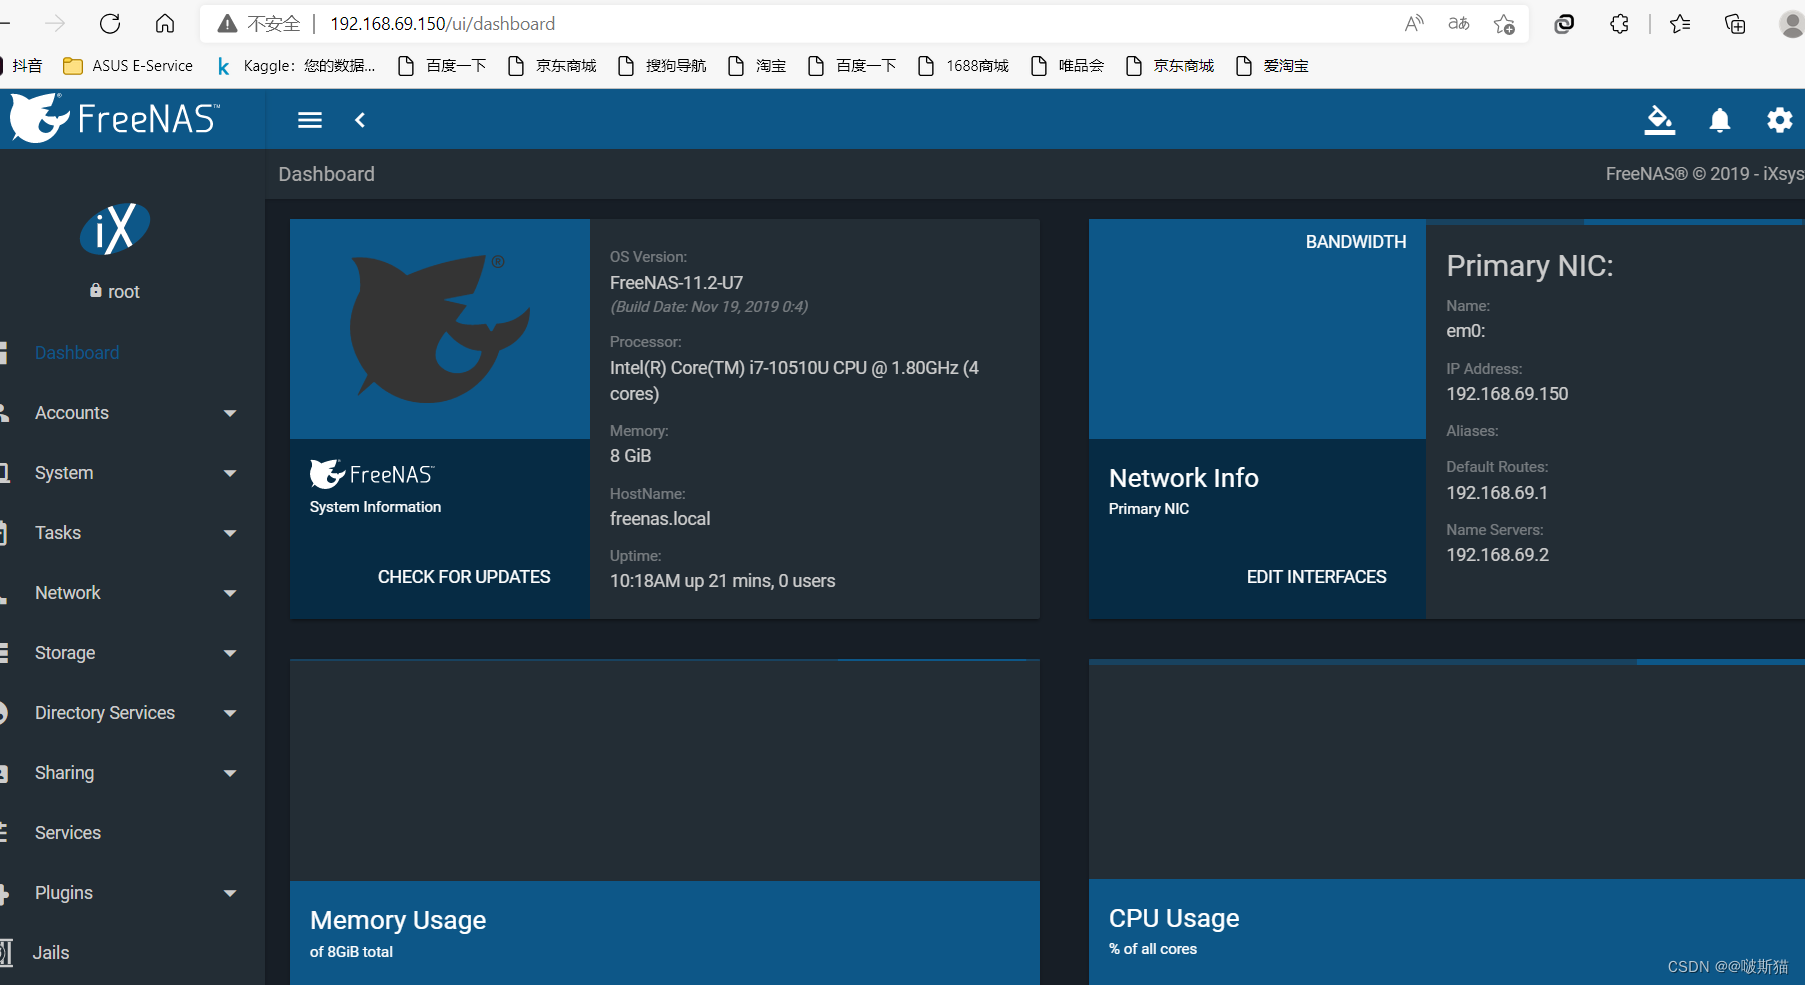Click CHECK FOR UPDATES
Screen dimensions: 1805x985
click(463, 576)
